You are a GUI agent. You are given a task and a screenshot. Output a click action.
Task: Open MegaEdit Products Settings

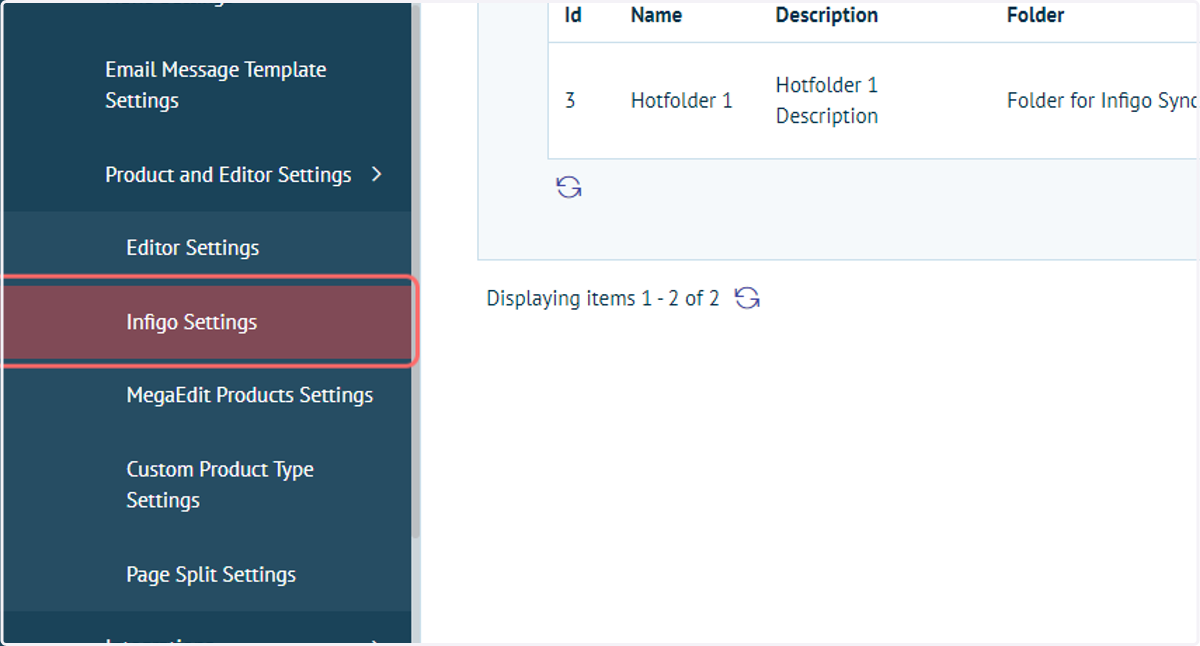(249, 395)
